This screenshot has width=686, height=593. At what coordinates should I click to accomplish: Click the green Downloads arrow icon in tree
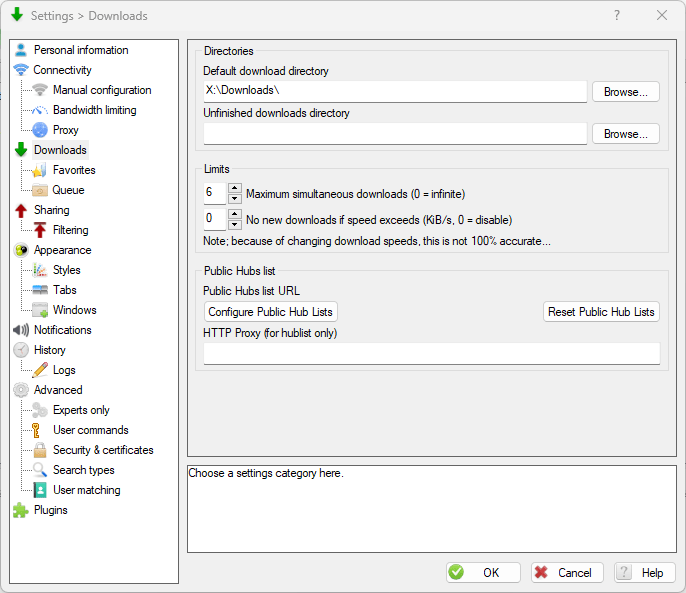coord(21,150)
